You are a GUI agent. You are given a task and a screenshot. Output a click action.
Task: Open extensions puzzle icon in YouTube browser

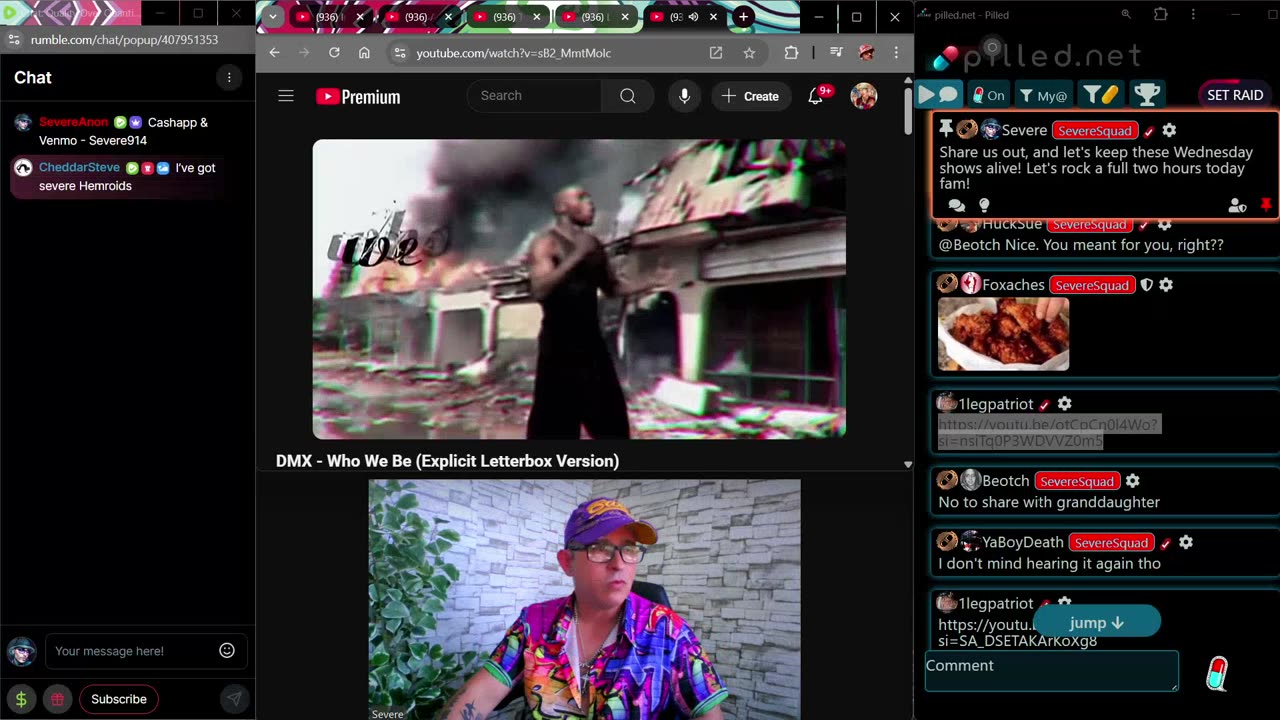791,53
